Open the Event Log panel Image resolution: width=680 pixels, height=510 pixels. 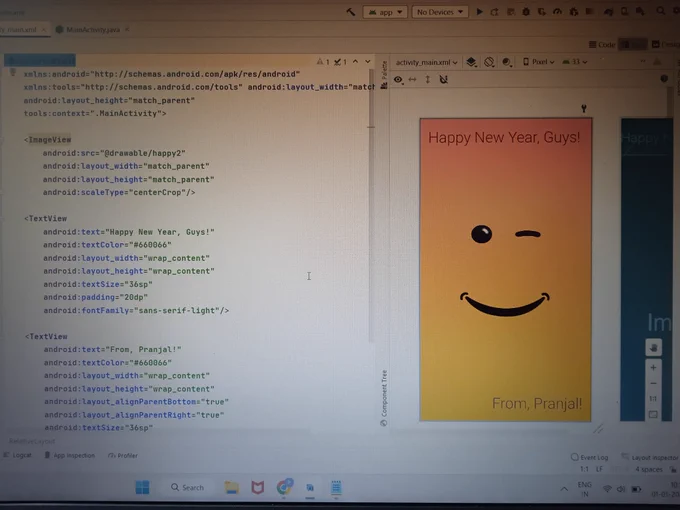click(589, 457)
